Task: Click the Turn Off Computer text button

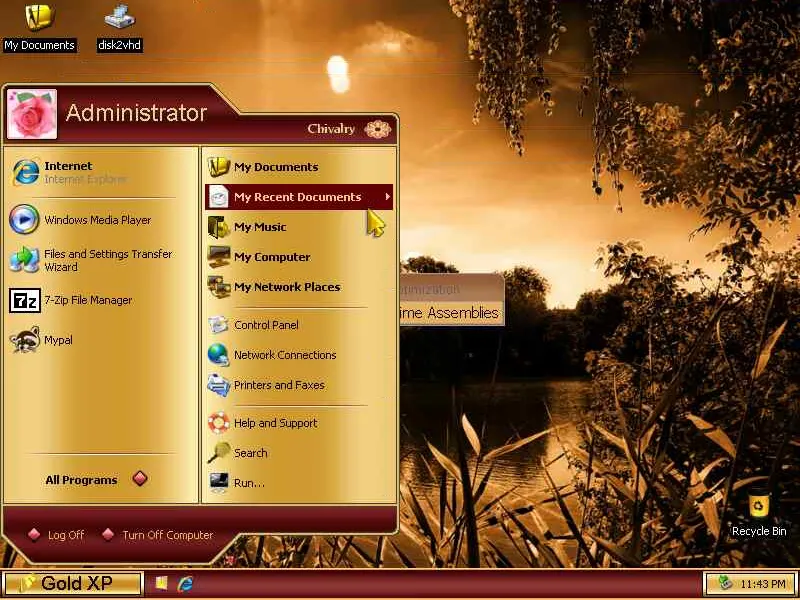Action: pos(167,535)
